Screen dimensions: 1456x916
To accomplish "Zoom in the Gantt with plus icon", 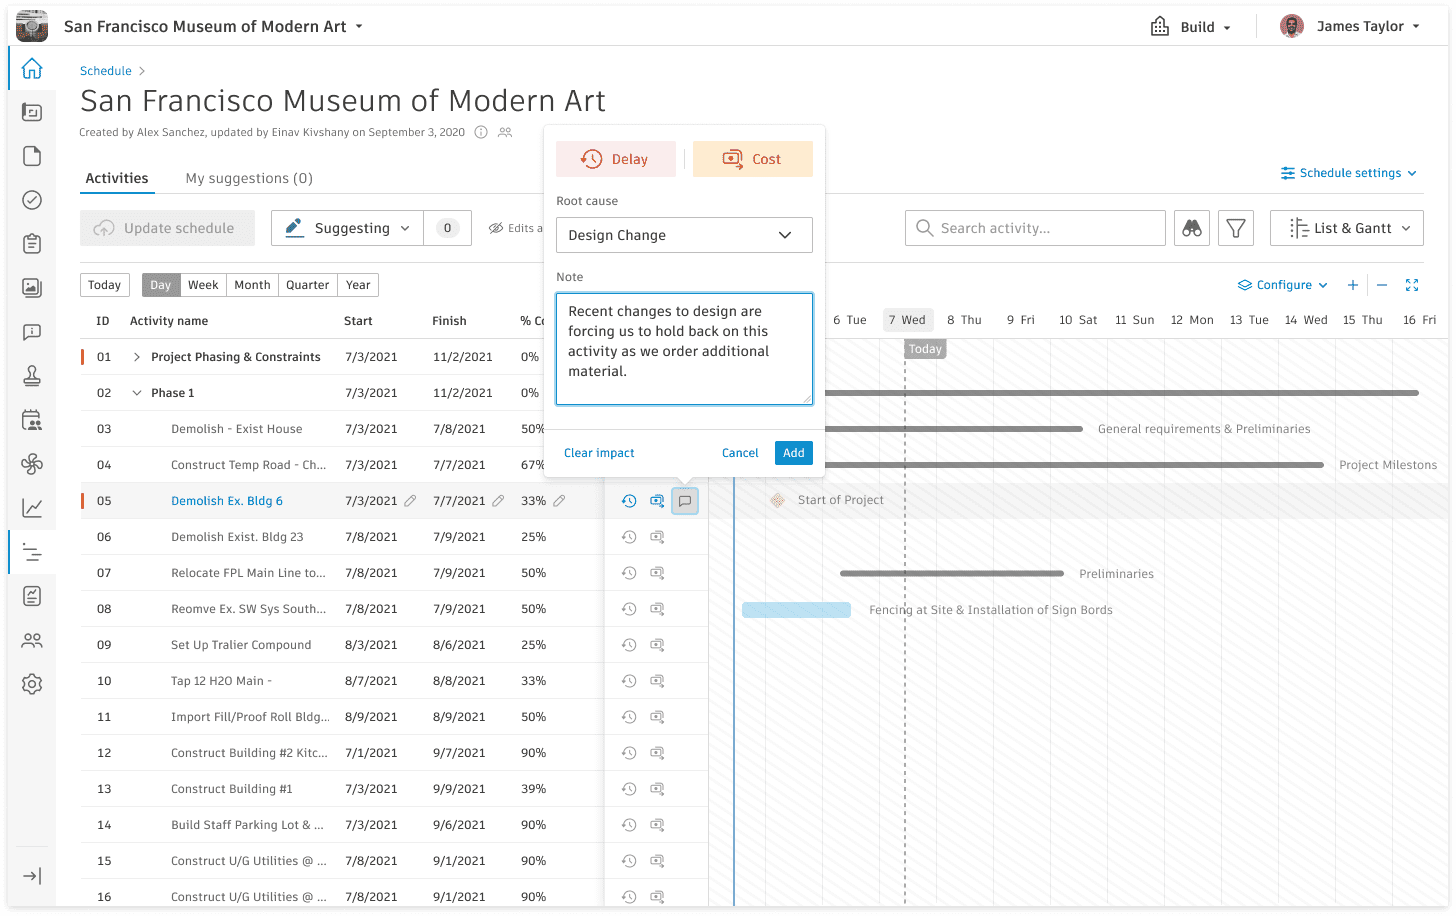I will [1353, 285].
